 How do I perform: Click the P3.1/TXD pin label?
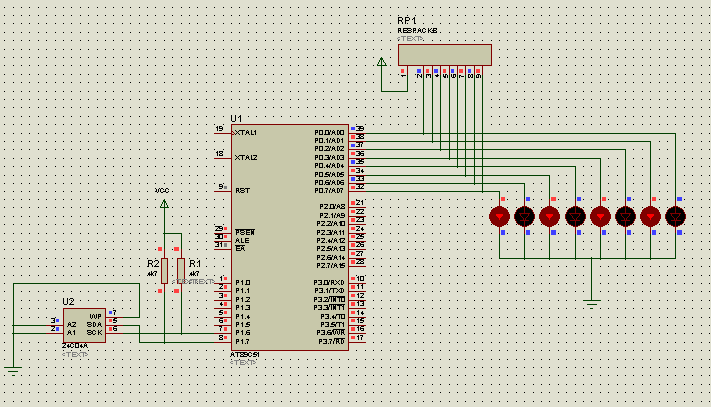point(329,291)
